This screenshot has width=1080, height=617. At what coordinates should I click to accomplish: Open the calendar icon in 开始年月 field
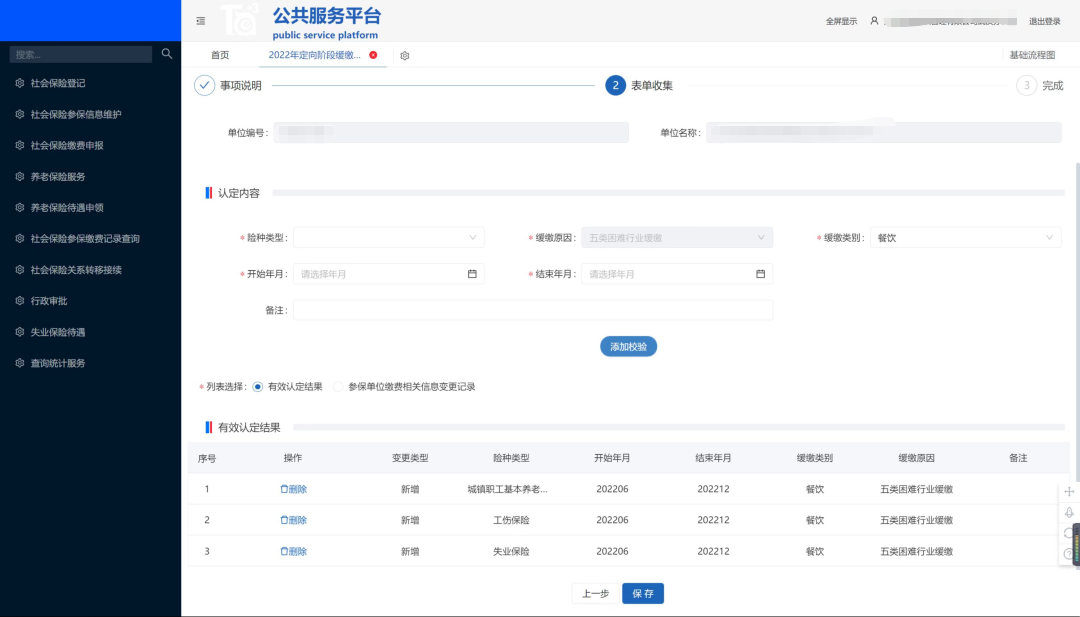point(473,273)
